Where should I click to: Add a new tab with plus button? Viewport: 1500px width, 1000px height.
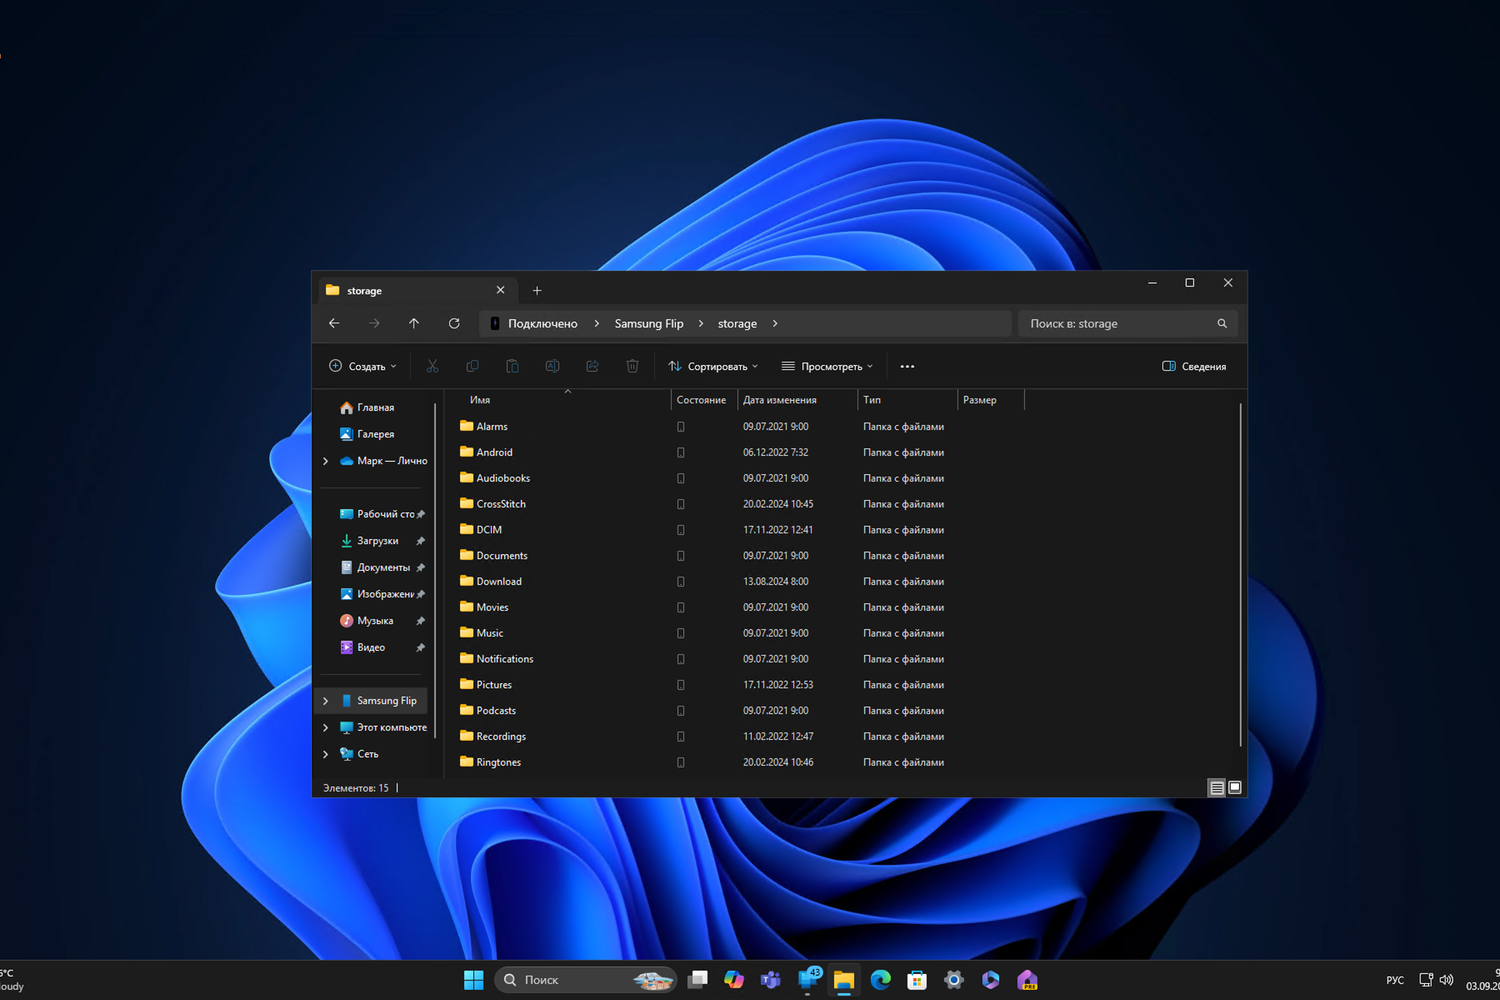(537, 291)
